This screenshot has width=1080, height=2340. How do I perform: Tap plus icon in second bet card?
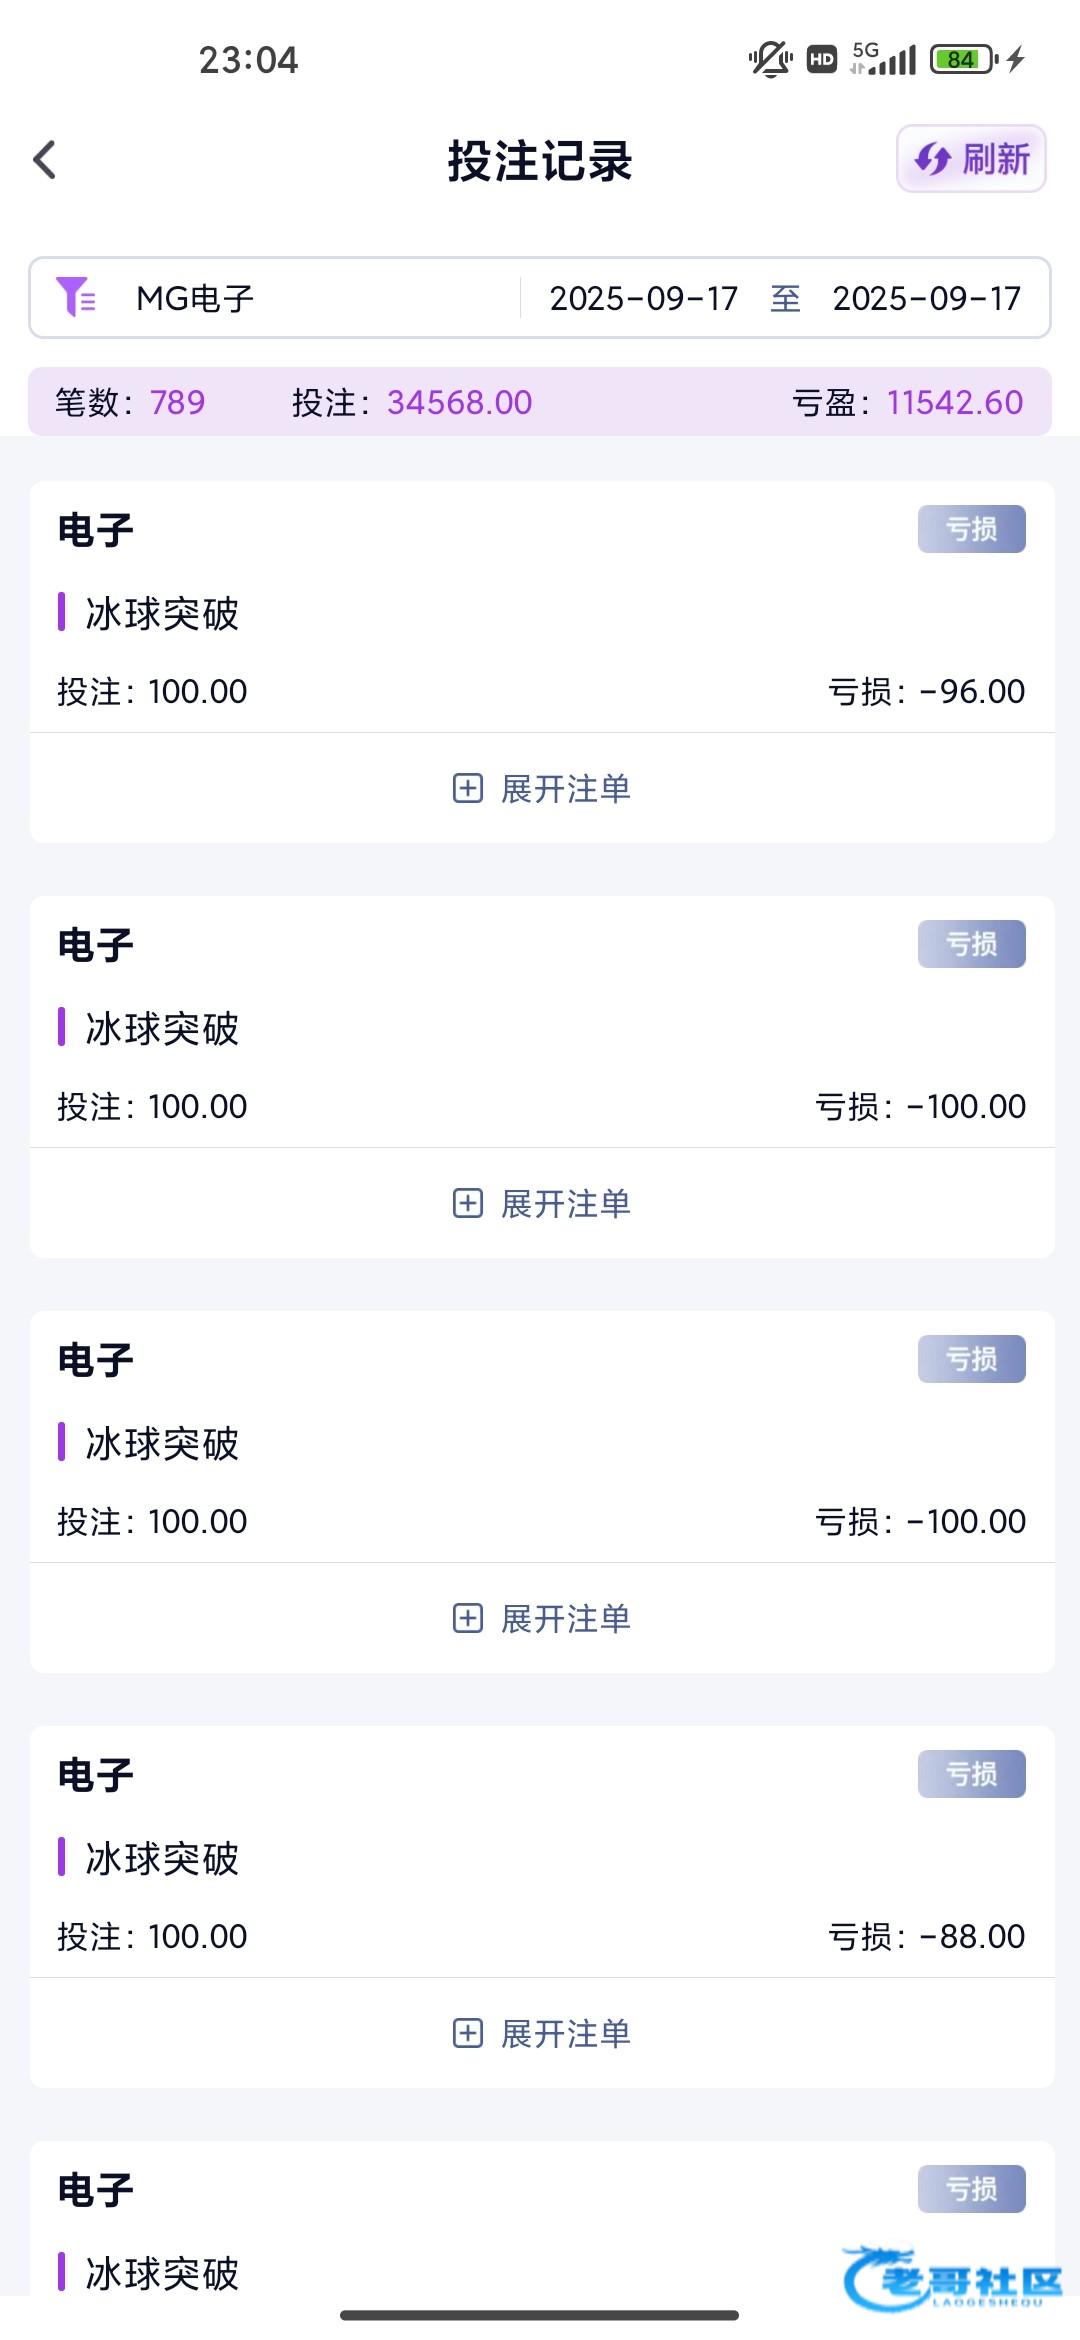coord(468,1203)
